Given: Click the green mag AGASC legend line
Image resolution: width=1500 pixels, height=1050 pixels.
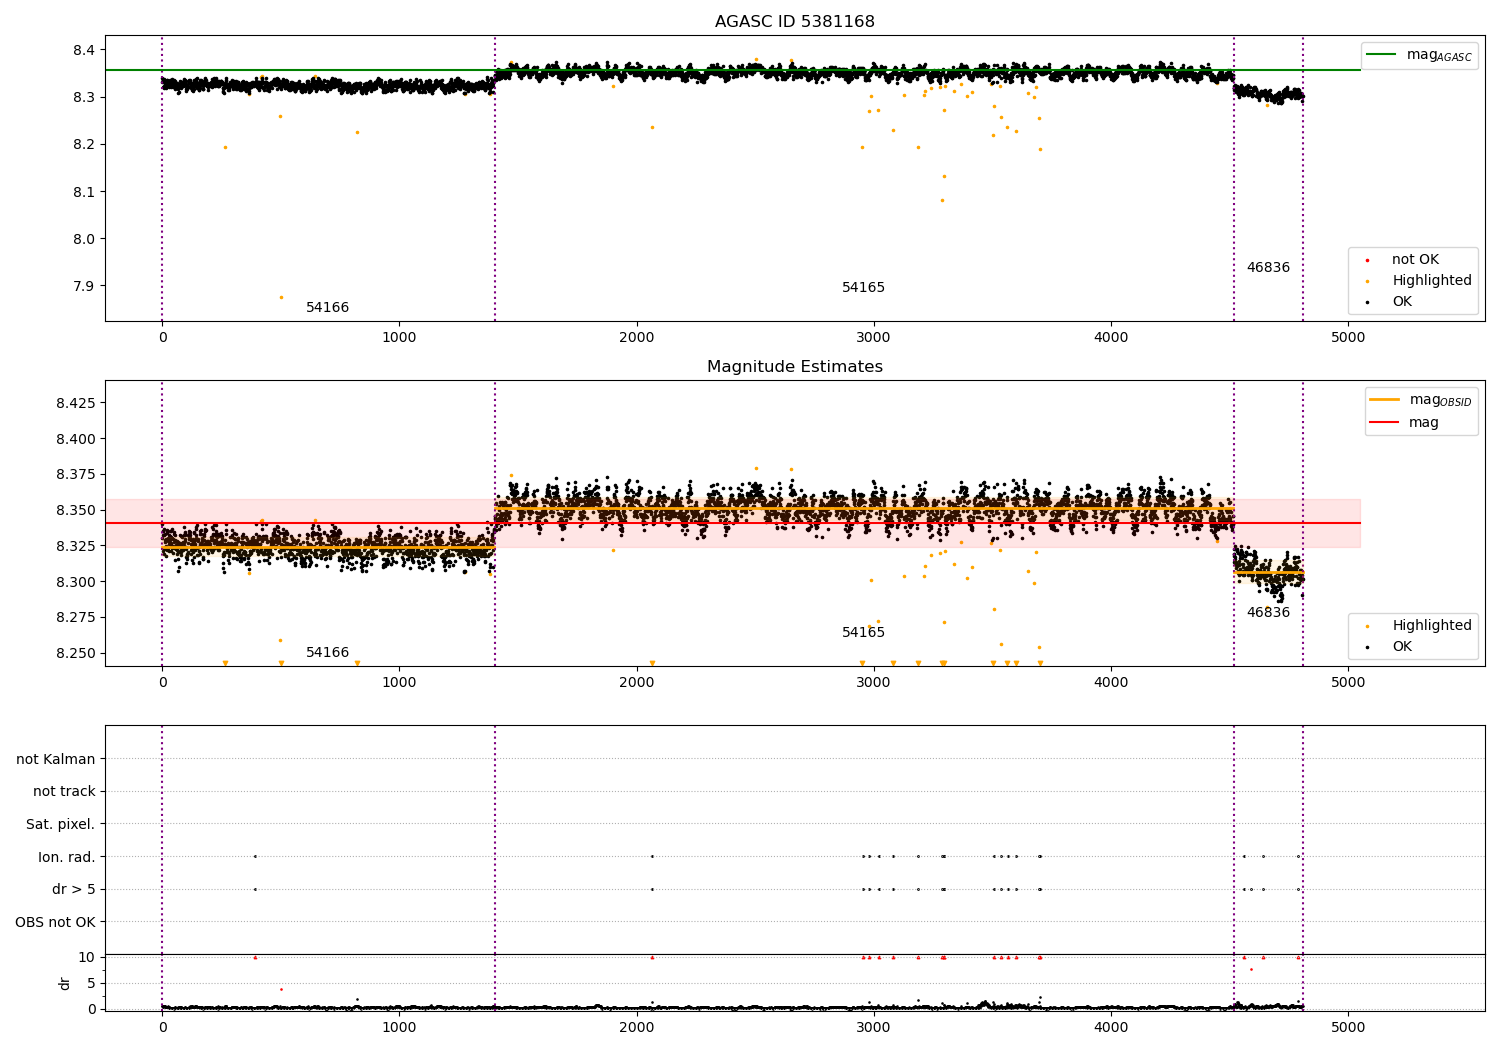Looking at the screenshot, I should click(x=1382, y=55).
